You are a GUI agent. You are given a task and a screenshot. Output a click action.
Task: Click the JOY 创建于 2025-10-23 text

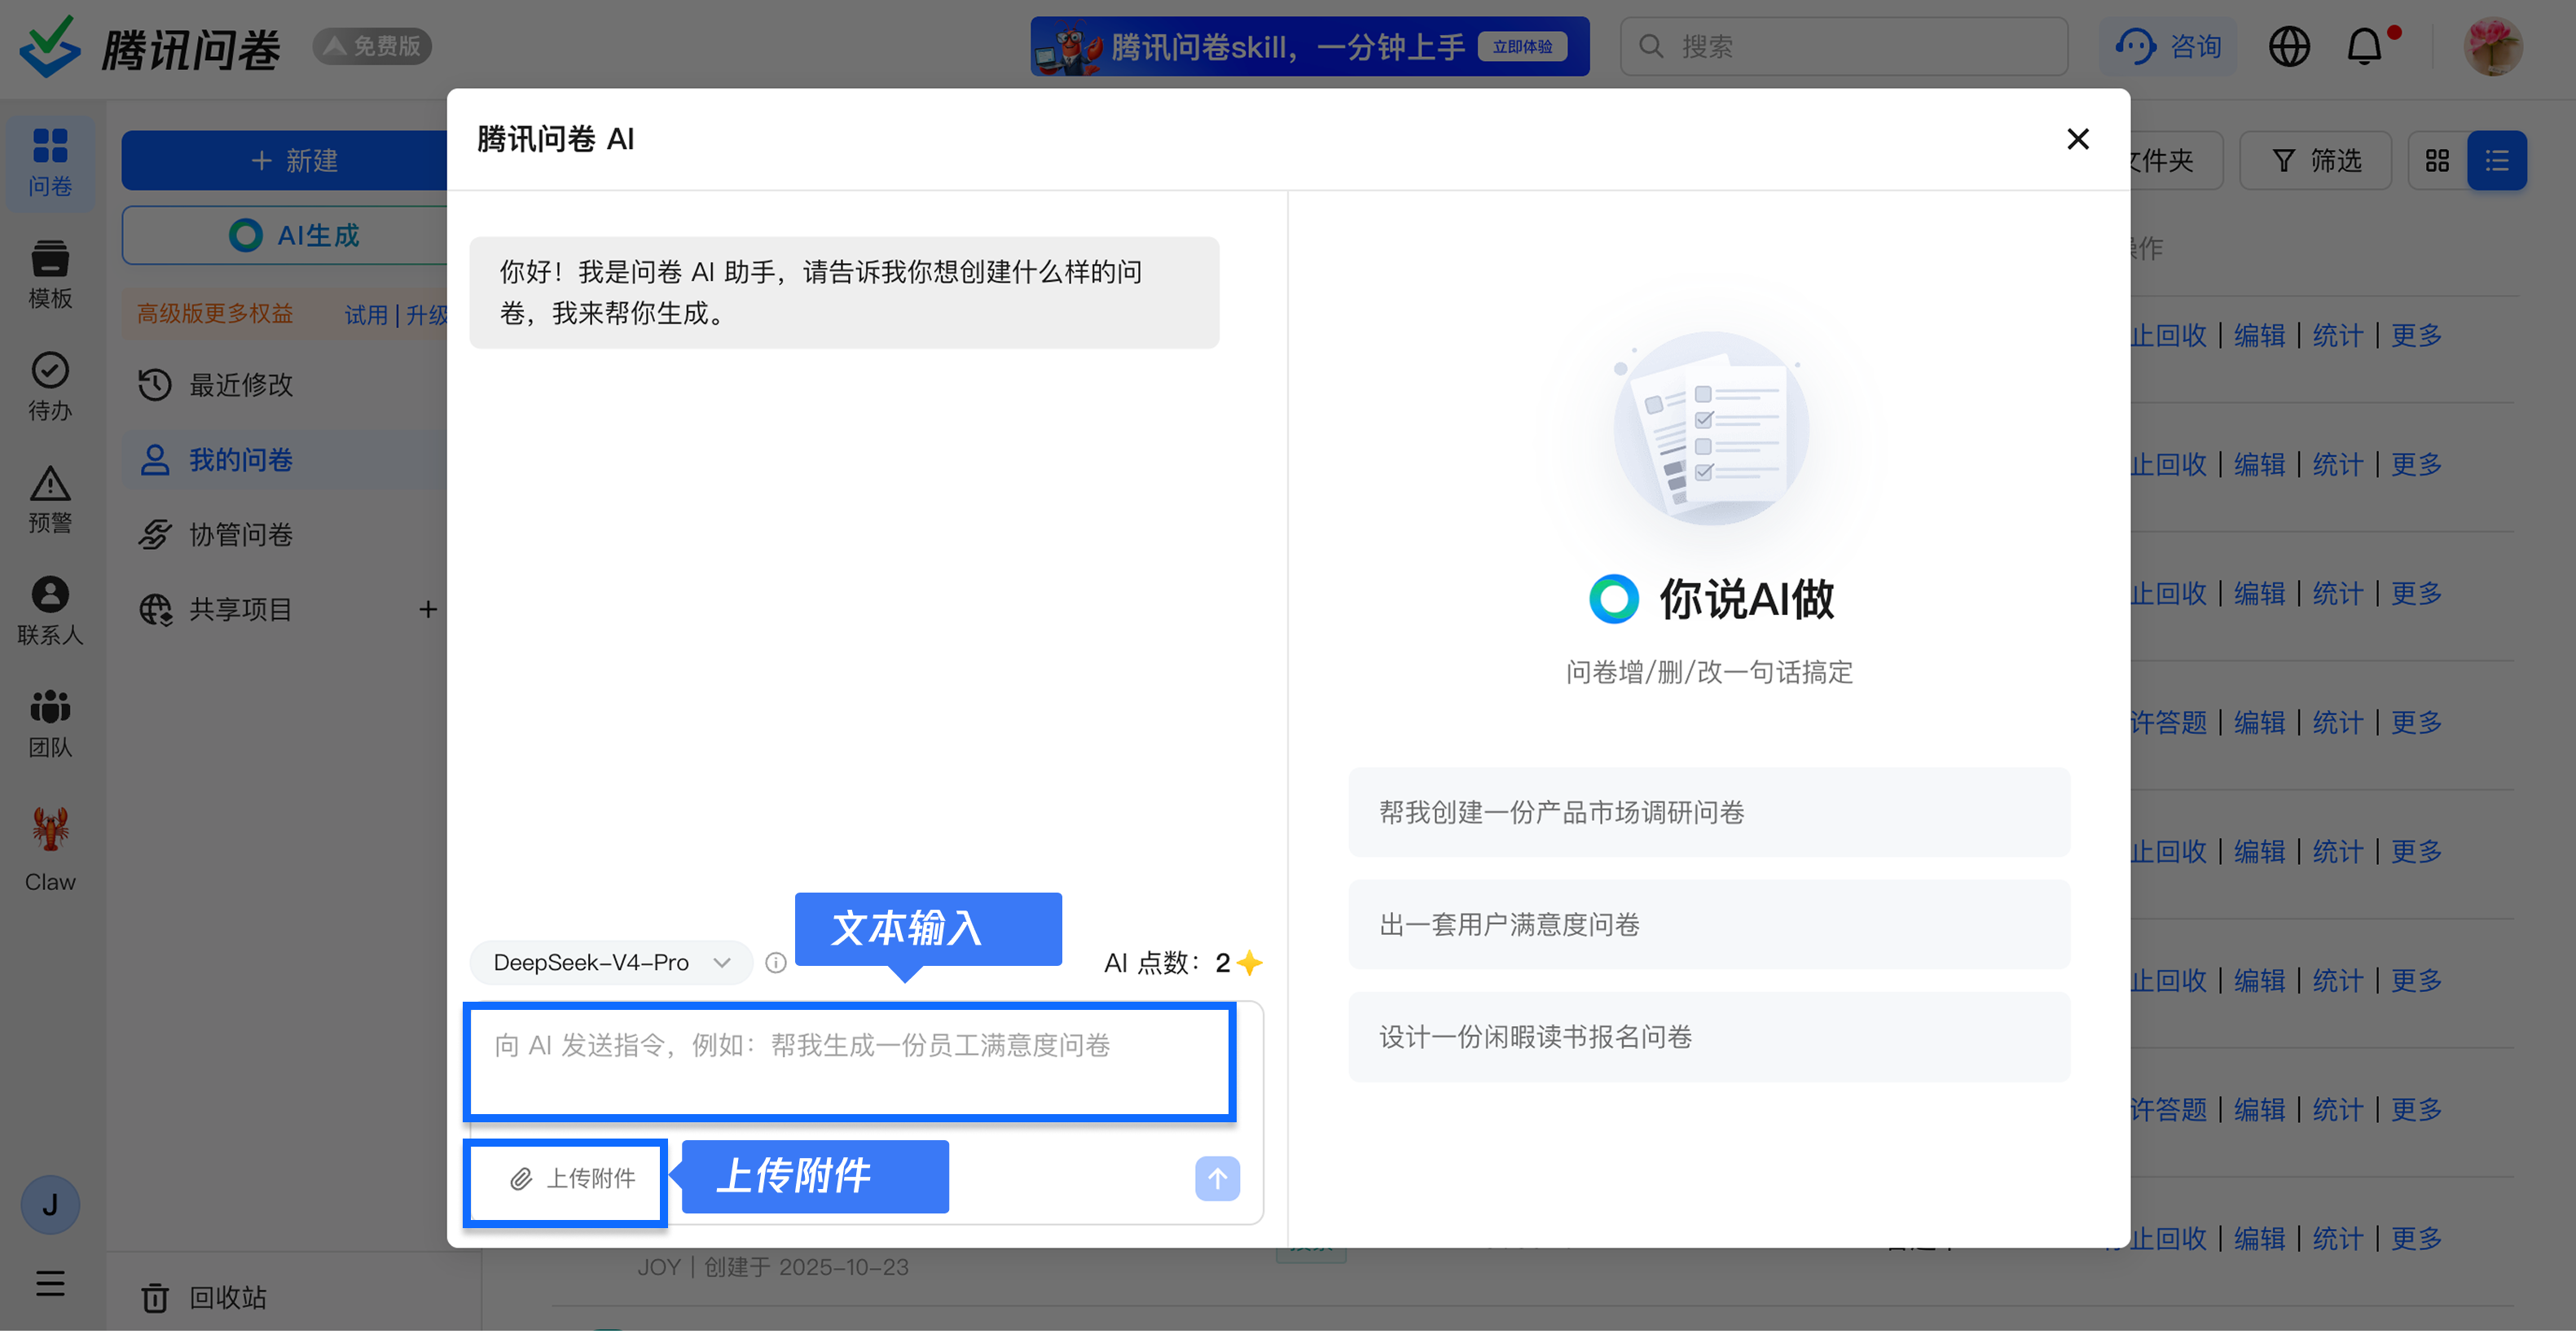pos(773,1267)
